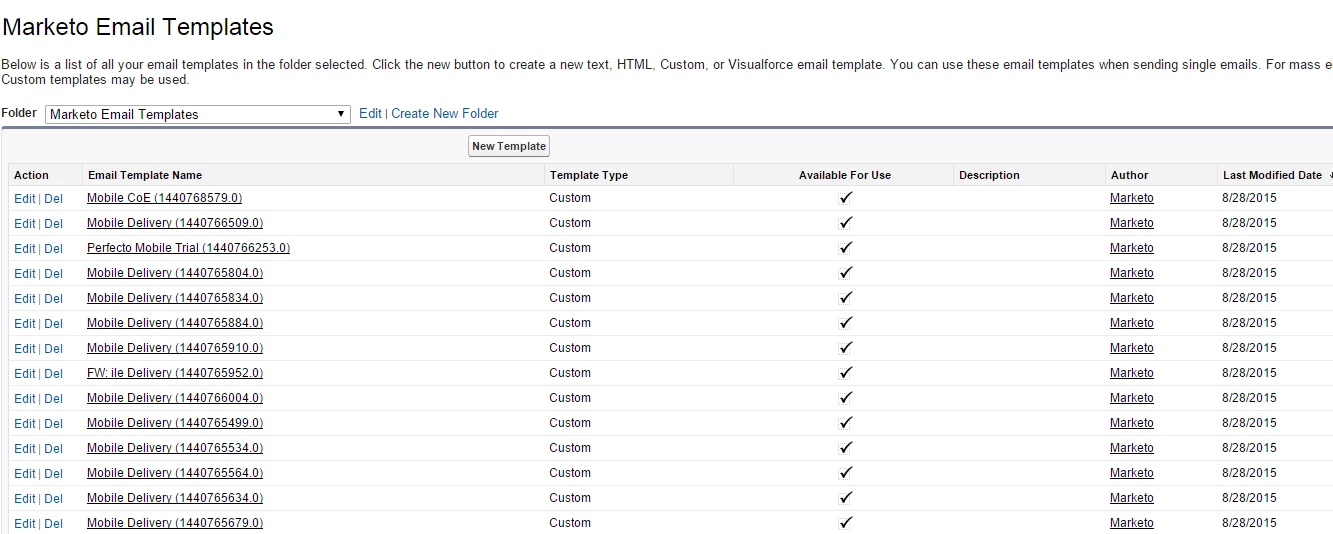The image size is (1333, 534).
Task: Open Marketo author link in Mobile CoE row
Action: [x=1131, y=198]
